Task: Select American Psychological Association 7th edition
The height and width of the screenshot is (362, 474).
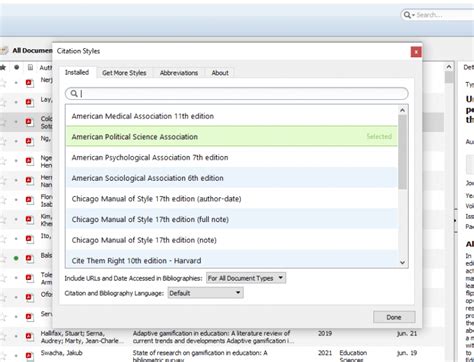Action: (x=232, y=157)
